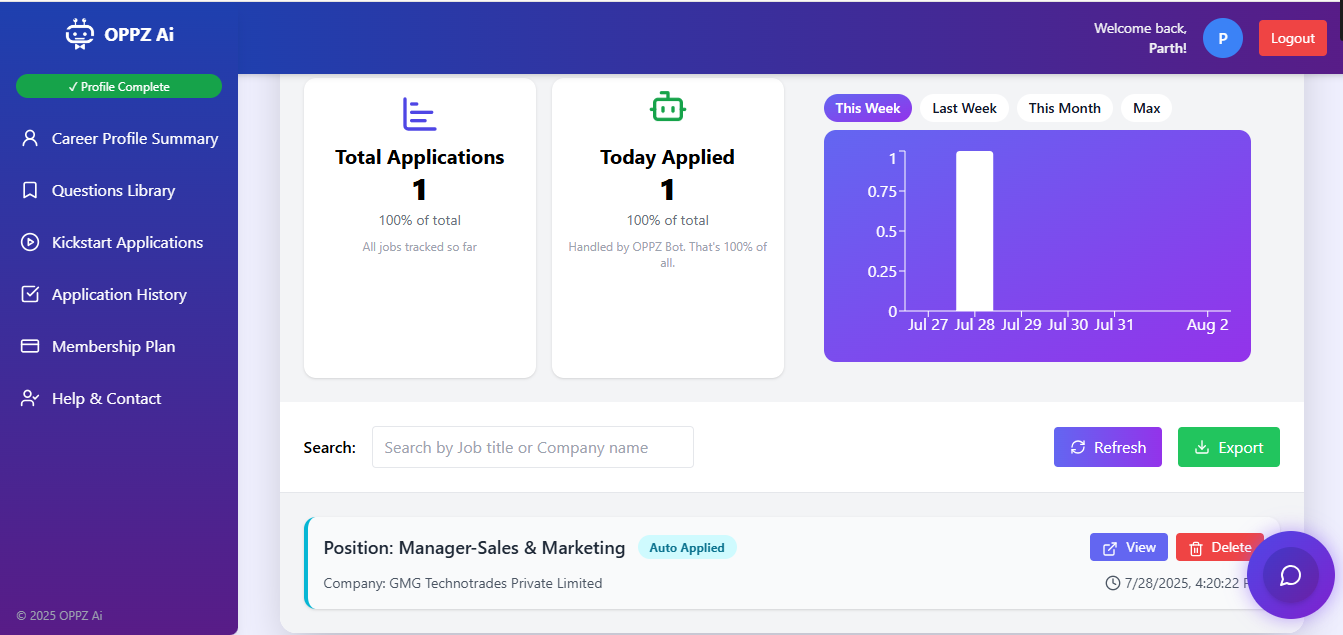The width and height of the screenshot is (1343, 635).
Task: Click the P user avatar circle
Action: coord(1222,38)
